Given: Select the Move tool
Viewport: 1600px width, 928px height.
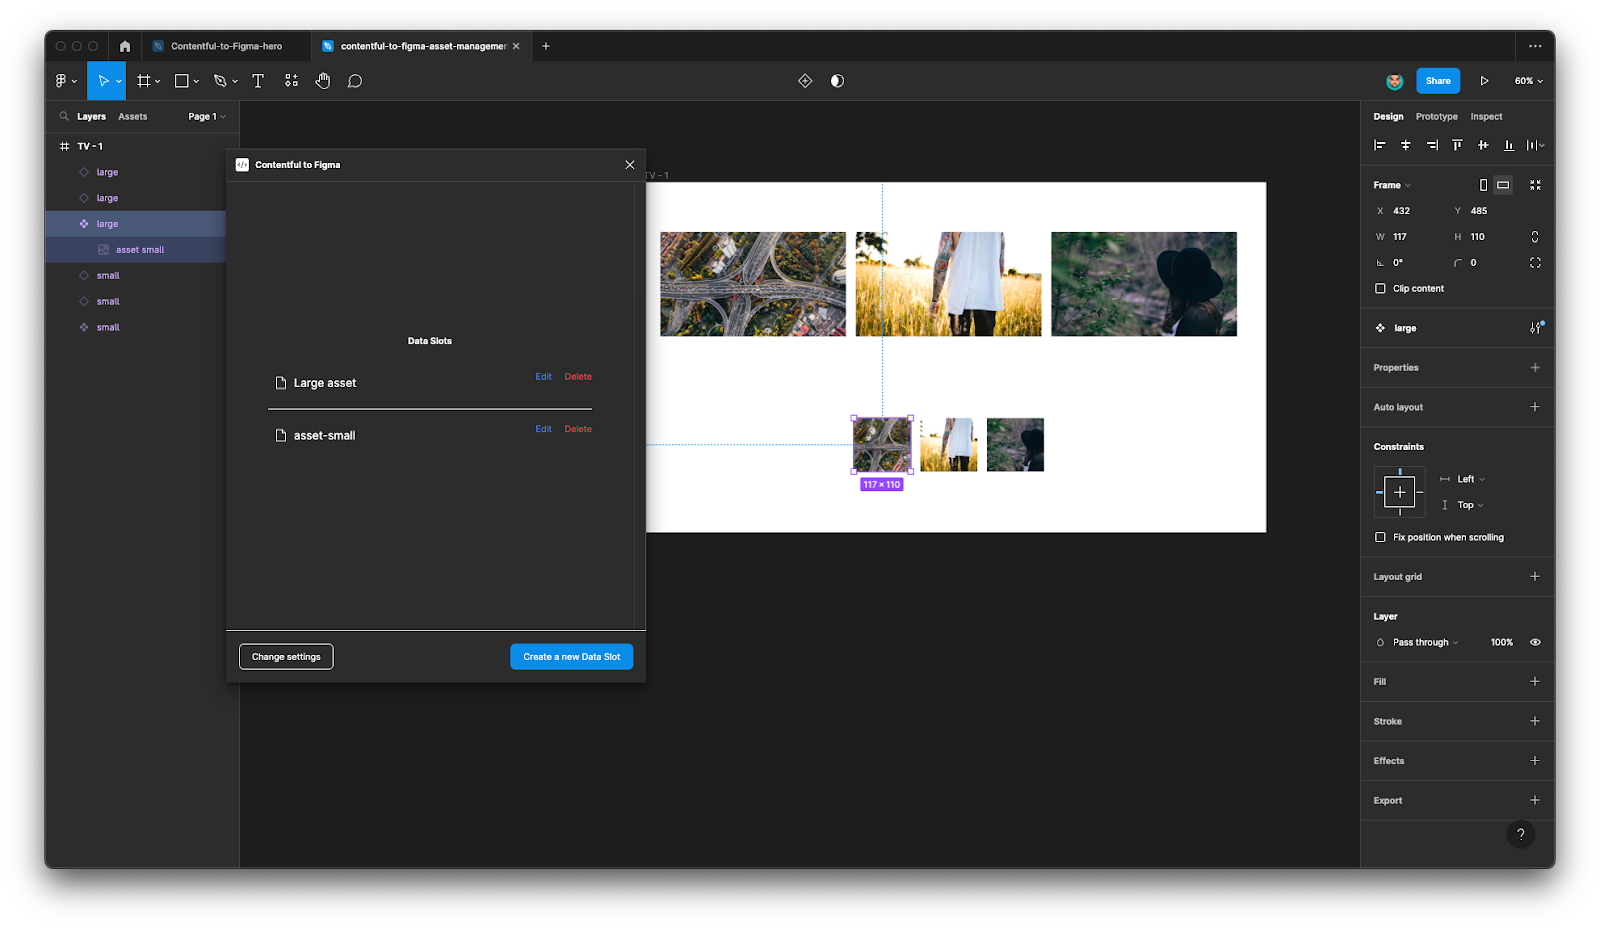Looking at the screenshot, I should click(x=105, y=81).
